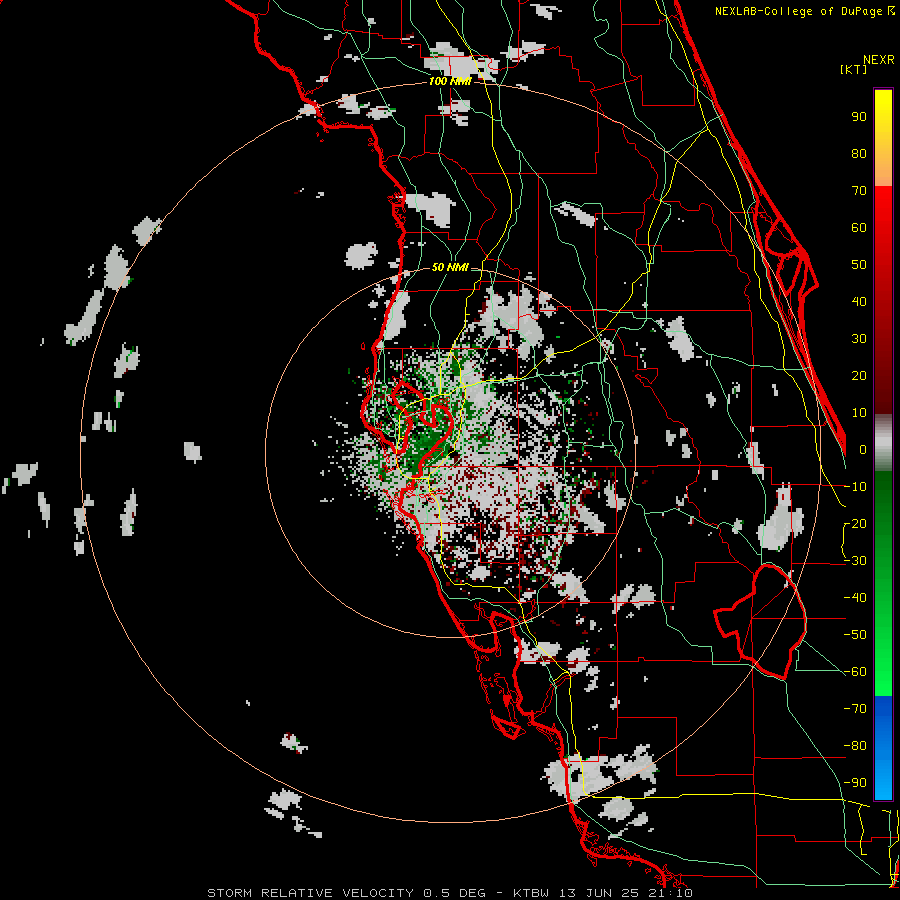The height and width of the screenshot is (900, 900).
Task: Click the 20 value on the velocity scale
Action: click(859, 376)
